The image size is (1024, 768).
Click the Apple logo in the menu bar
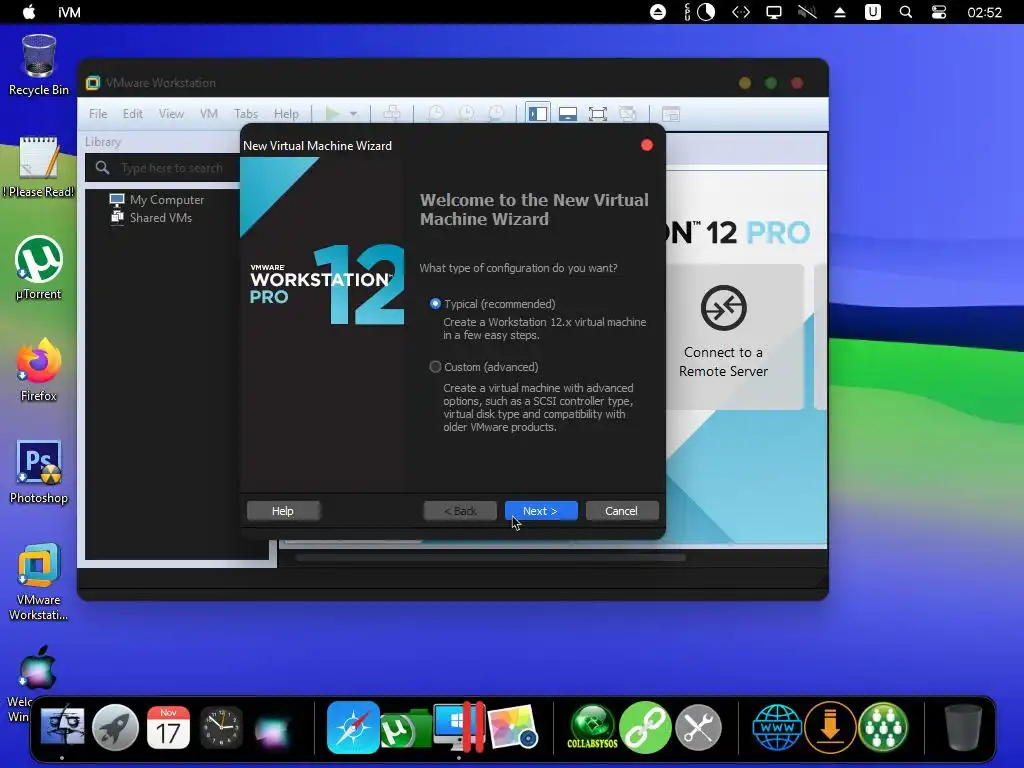click(29, 12)
